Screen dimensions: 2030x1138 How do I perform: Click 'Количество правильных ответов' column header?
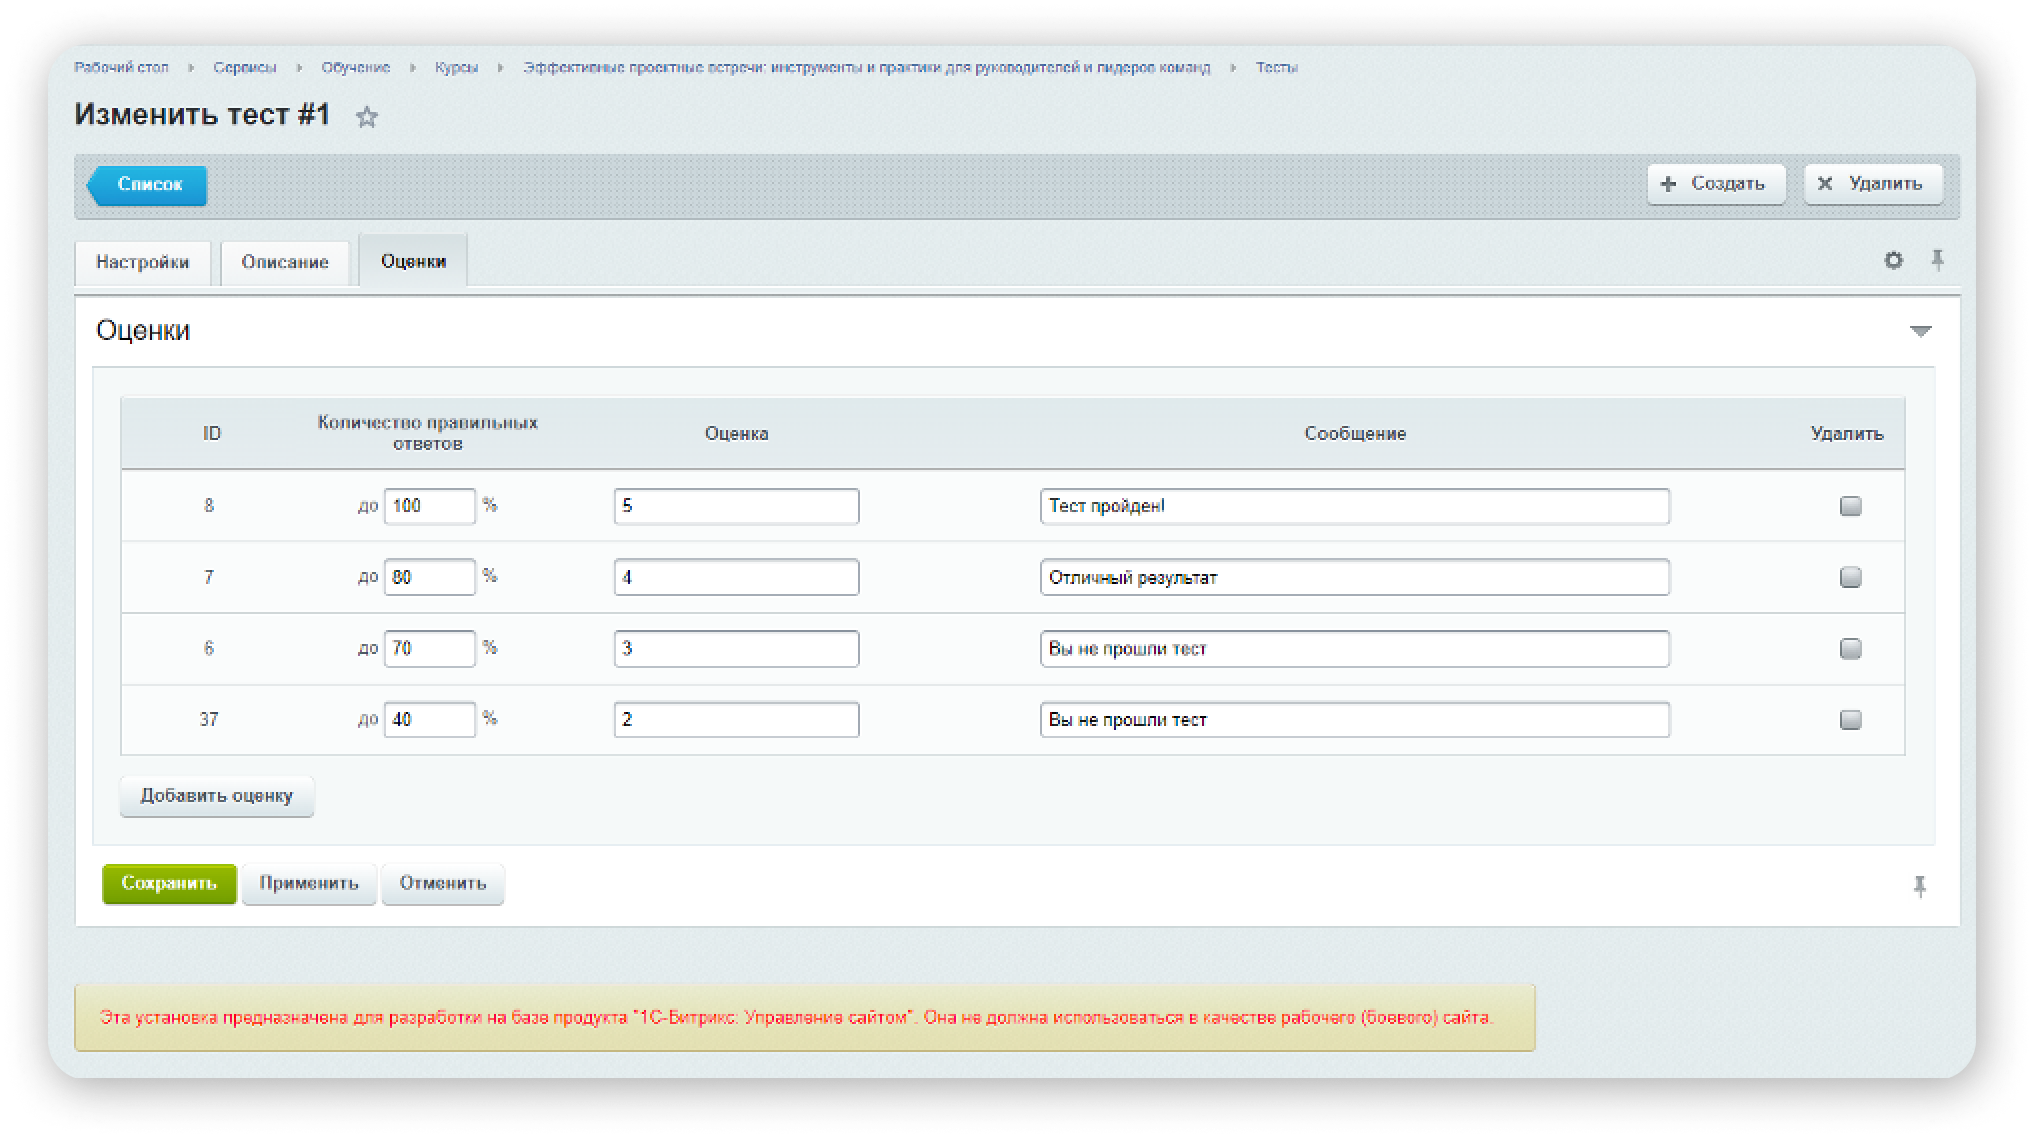pos(428,433)
